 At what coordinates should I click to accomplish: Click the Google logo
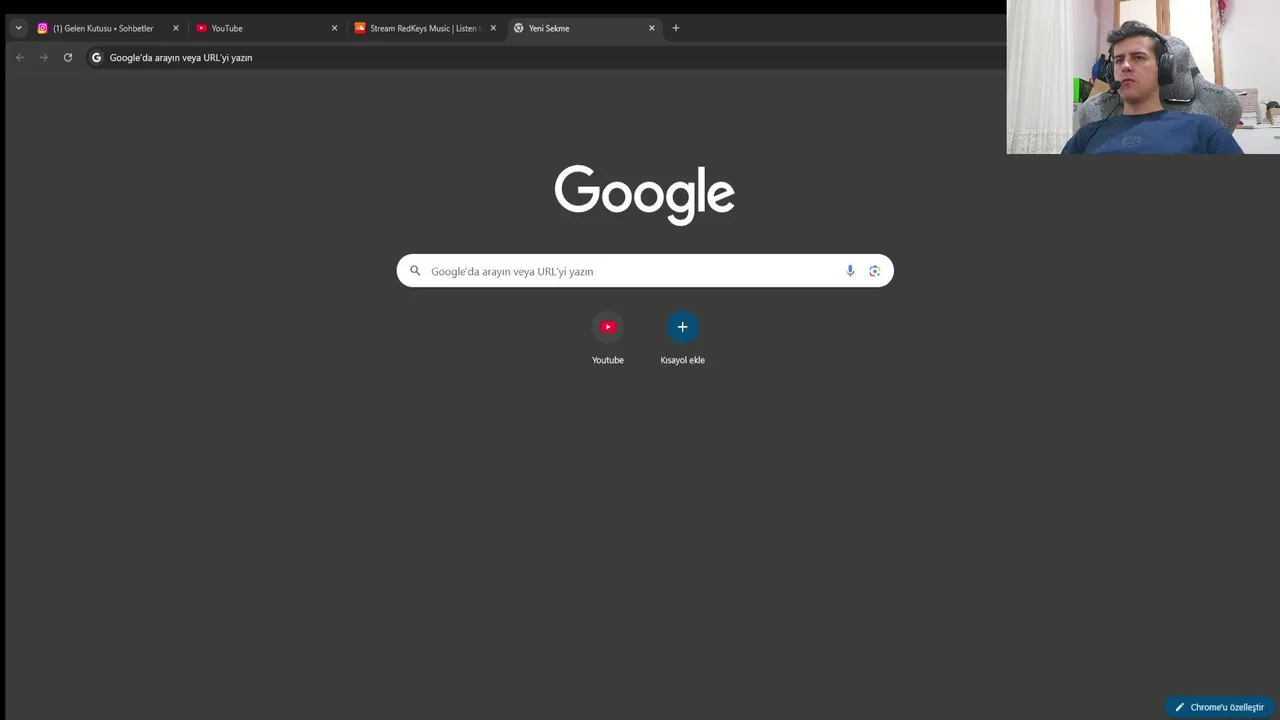tap(645, 194)
